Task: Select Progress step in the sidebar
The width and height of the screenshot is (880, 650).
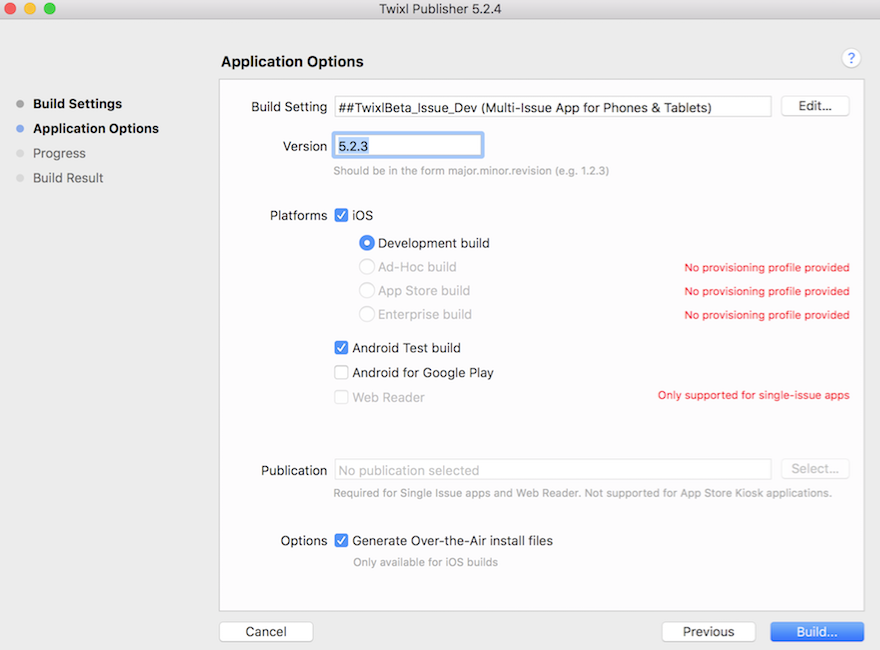Action: click(59, 153)
